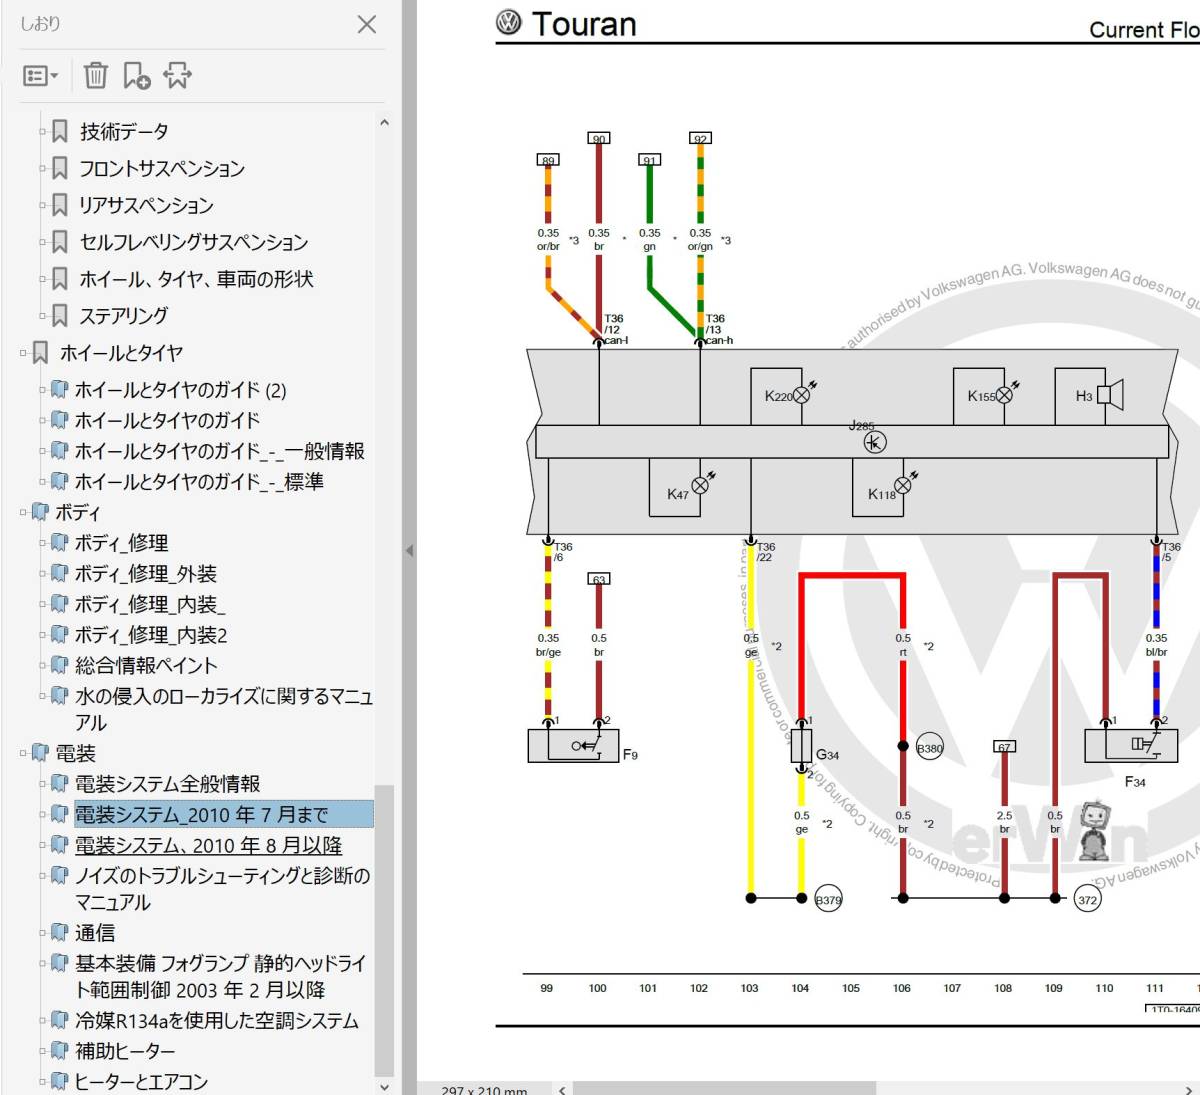
Task: Open the 技術データ bookmark
Action: tap(124, 131)
